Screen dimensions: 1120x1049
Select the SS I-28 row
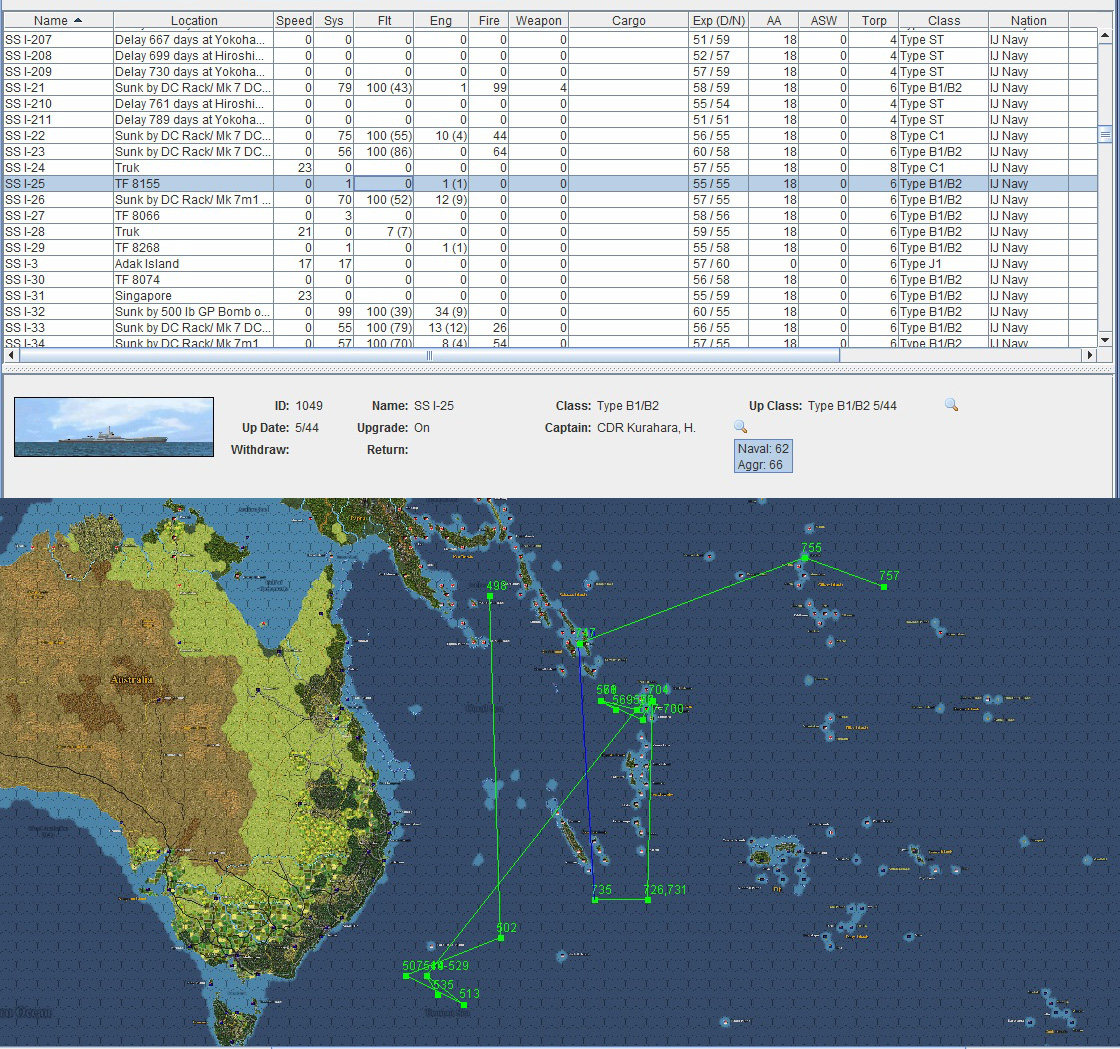click(x=550, y=232)
